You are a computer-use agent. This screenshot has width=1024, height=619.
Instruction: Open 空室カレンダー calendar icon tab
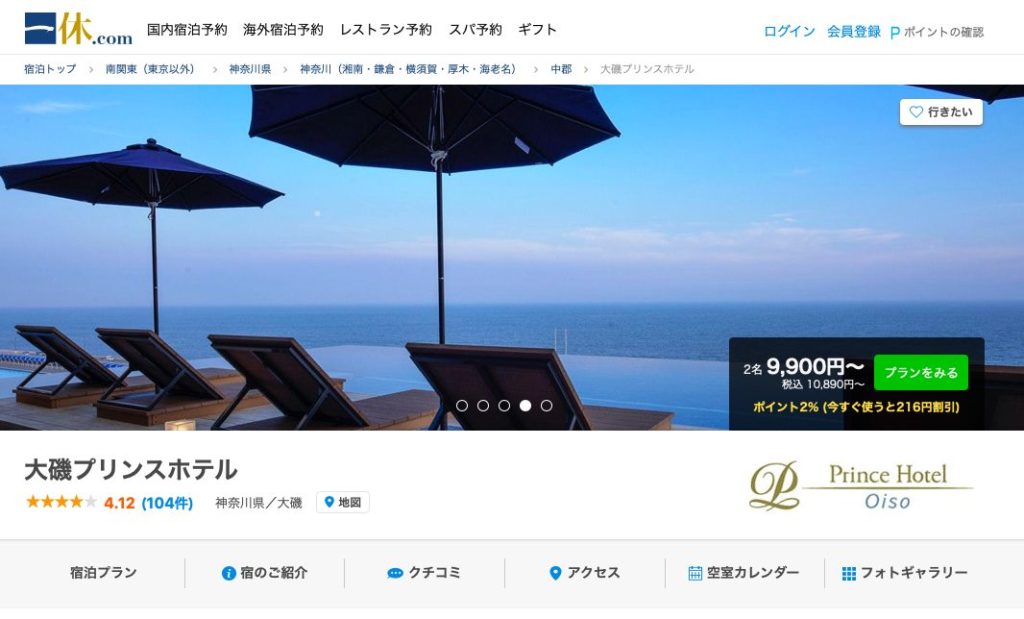point(695,573)
